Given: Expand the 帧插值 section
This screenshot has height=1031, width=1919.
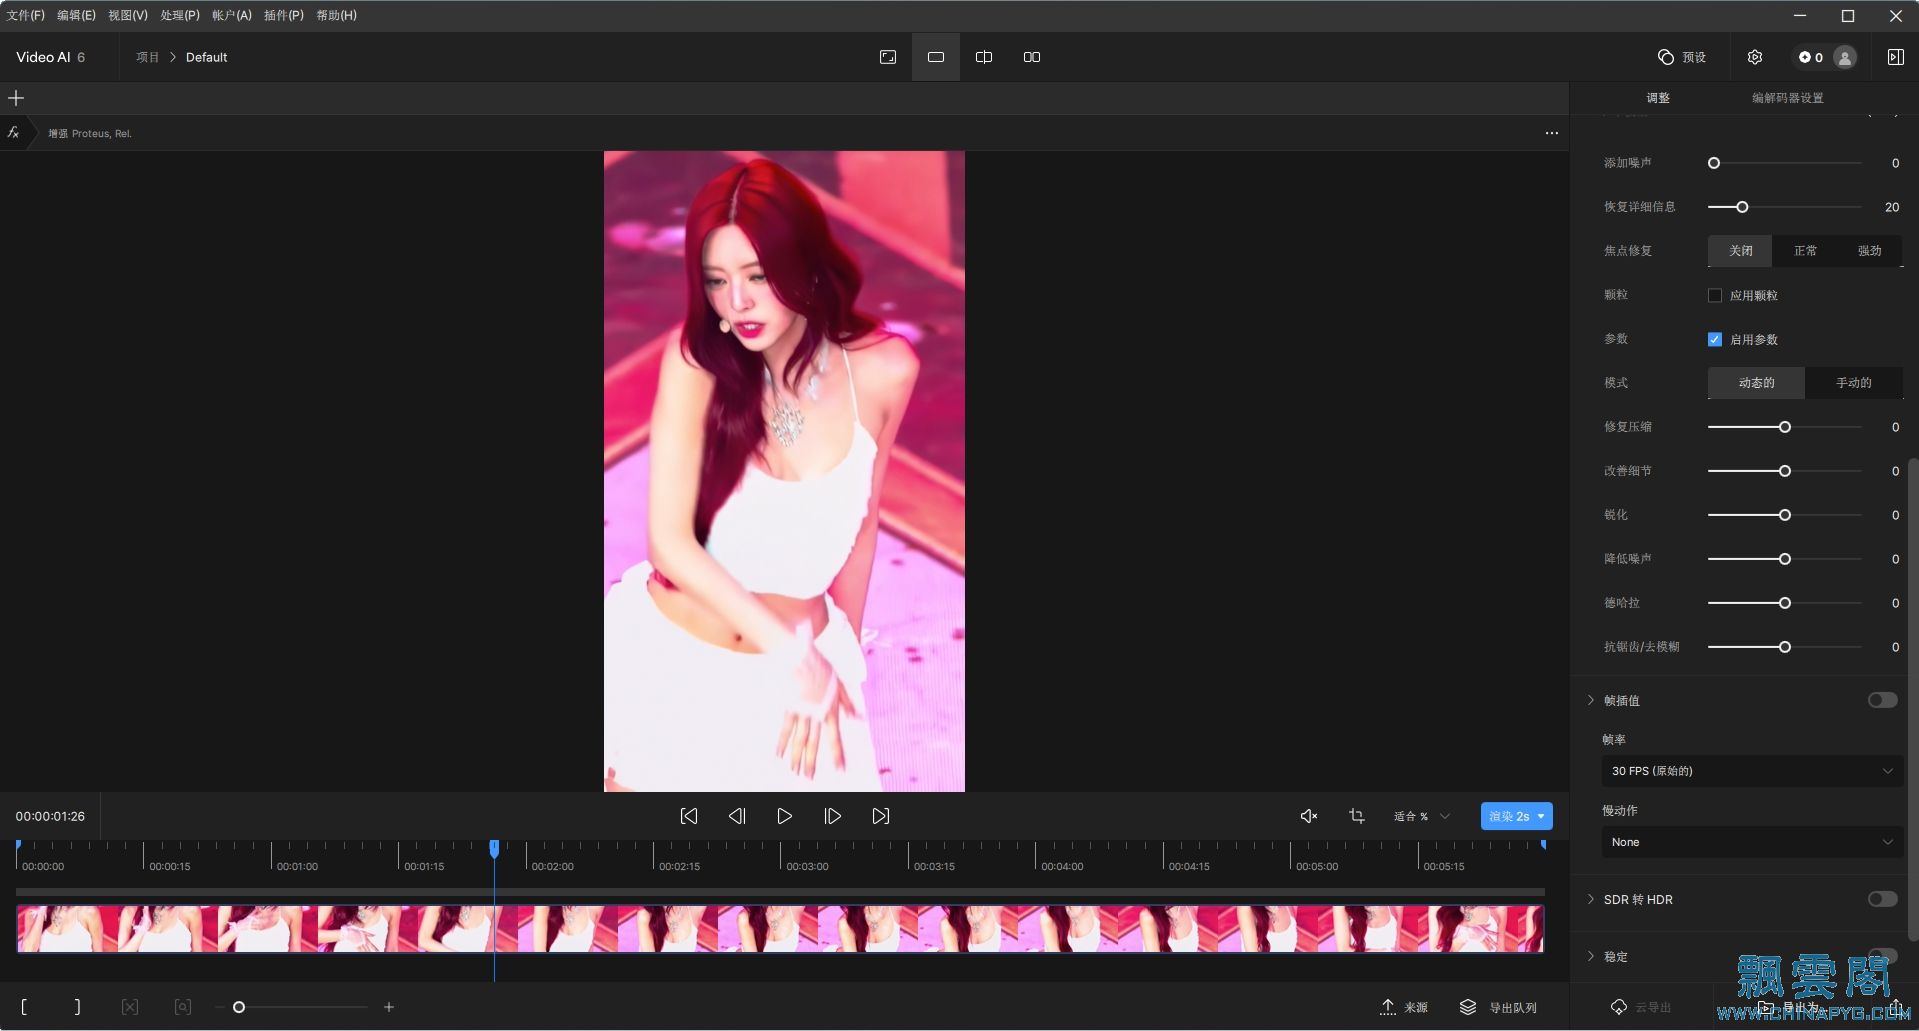Looking at the screenshot, I should point(1591,700).
